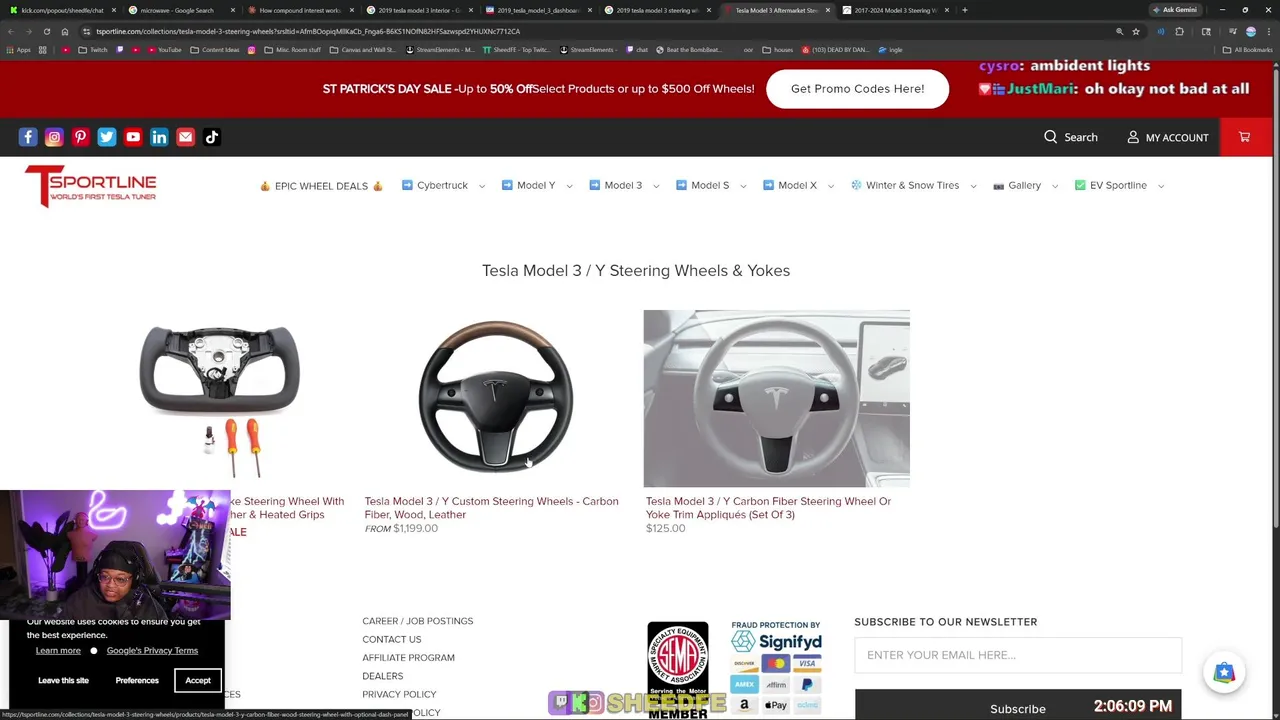Open EPIC WHEEL DEALS menu item
This screenshot has height=720, width=1280.
pos(321,186)
